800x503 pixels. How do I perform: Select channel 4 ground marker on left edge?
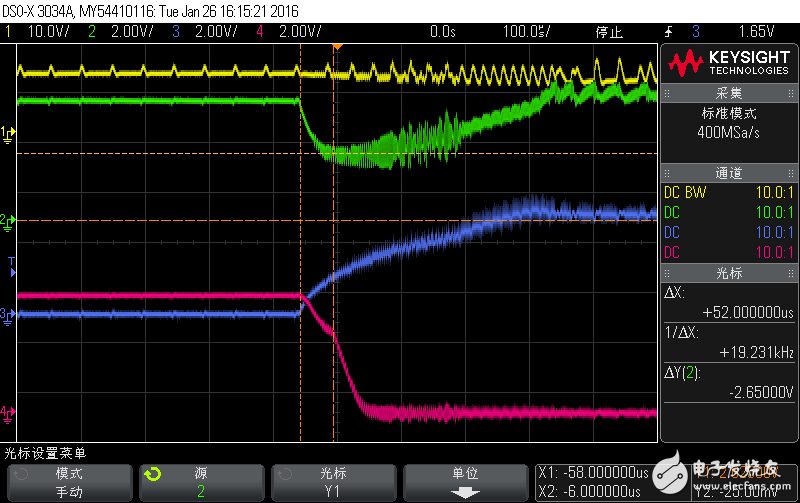[8, 411]
